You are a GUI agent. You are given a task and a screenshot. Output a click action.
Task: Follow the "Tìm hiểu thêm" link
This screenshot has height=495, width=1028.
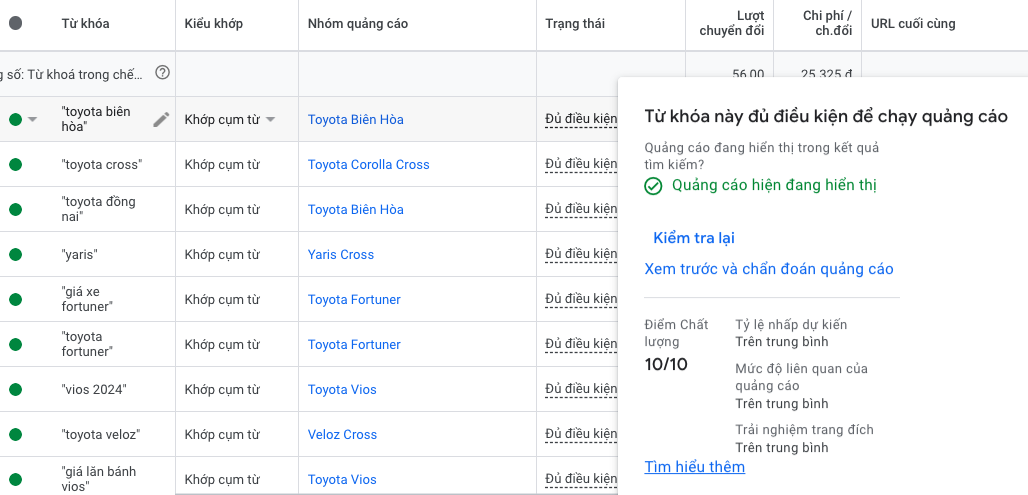(694, 467)
